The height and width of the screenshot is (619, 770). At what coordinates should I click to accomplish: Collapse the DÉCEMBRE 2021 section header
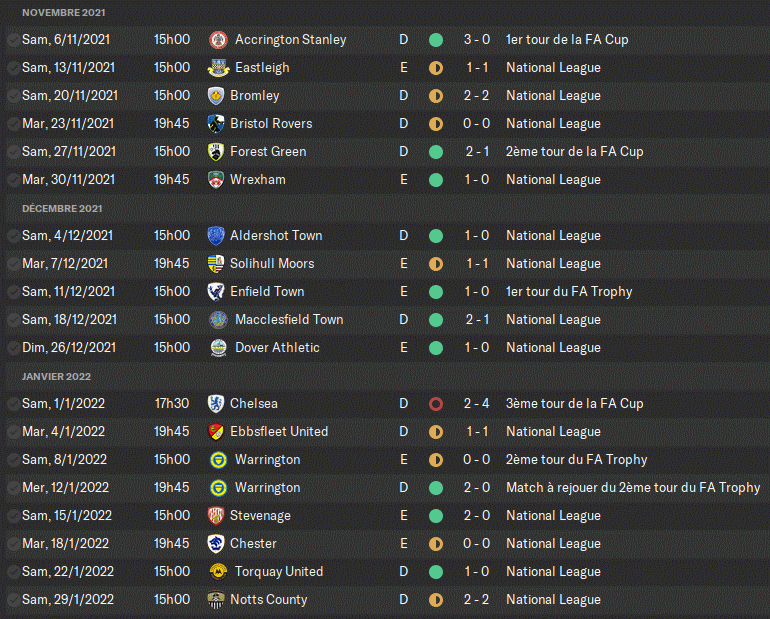click(x=62, y=208)
